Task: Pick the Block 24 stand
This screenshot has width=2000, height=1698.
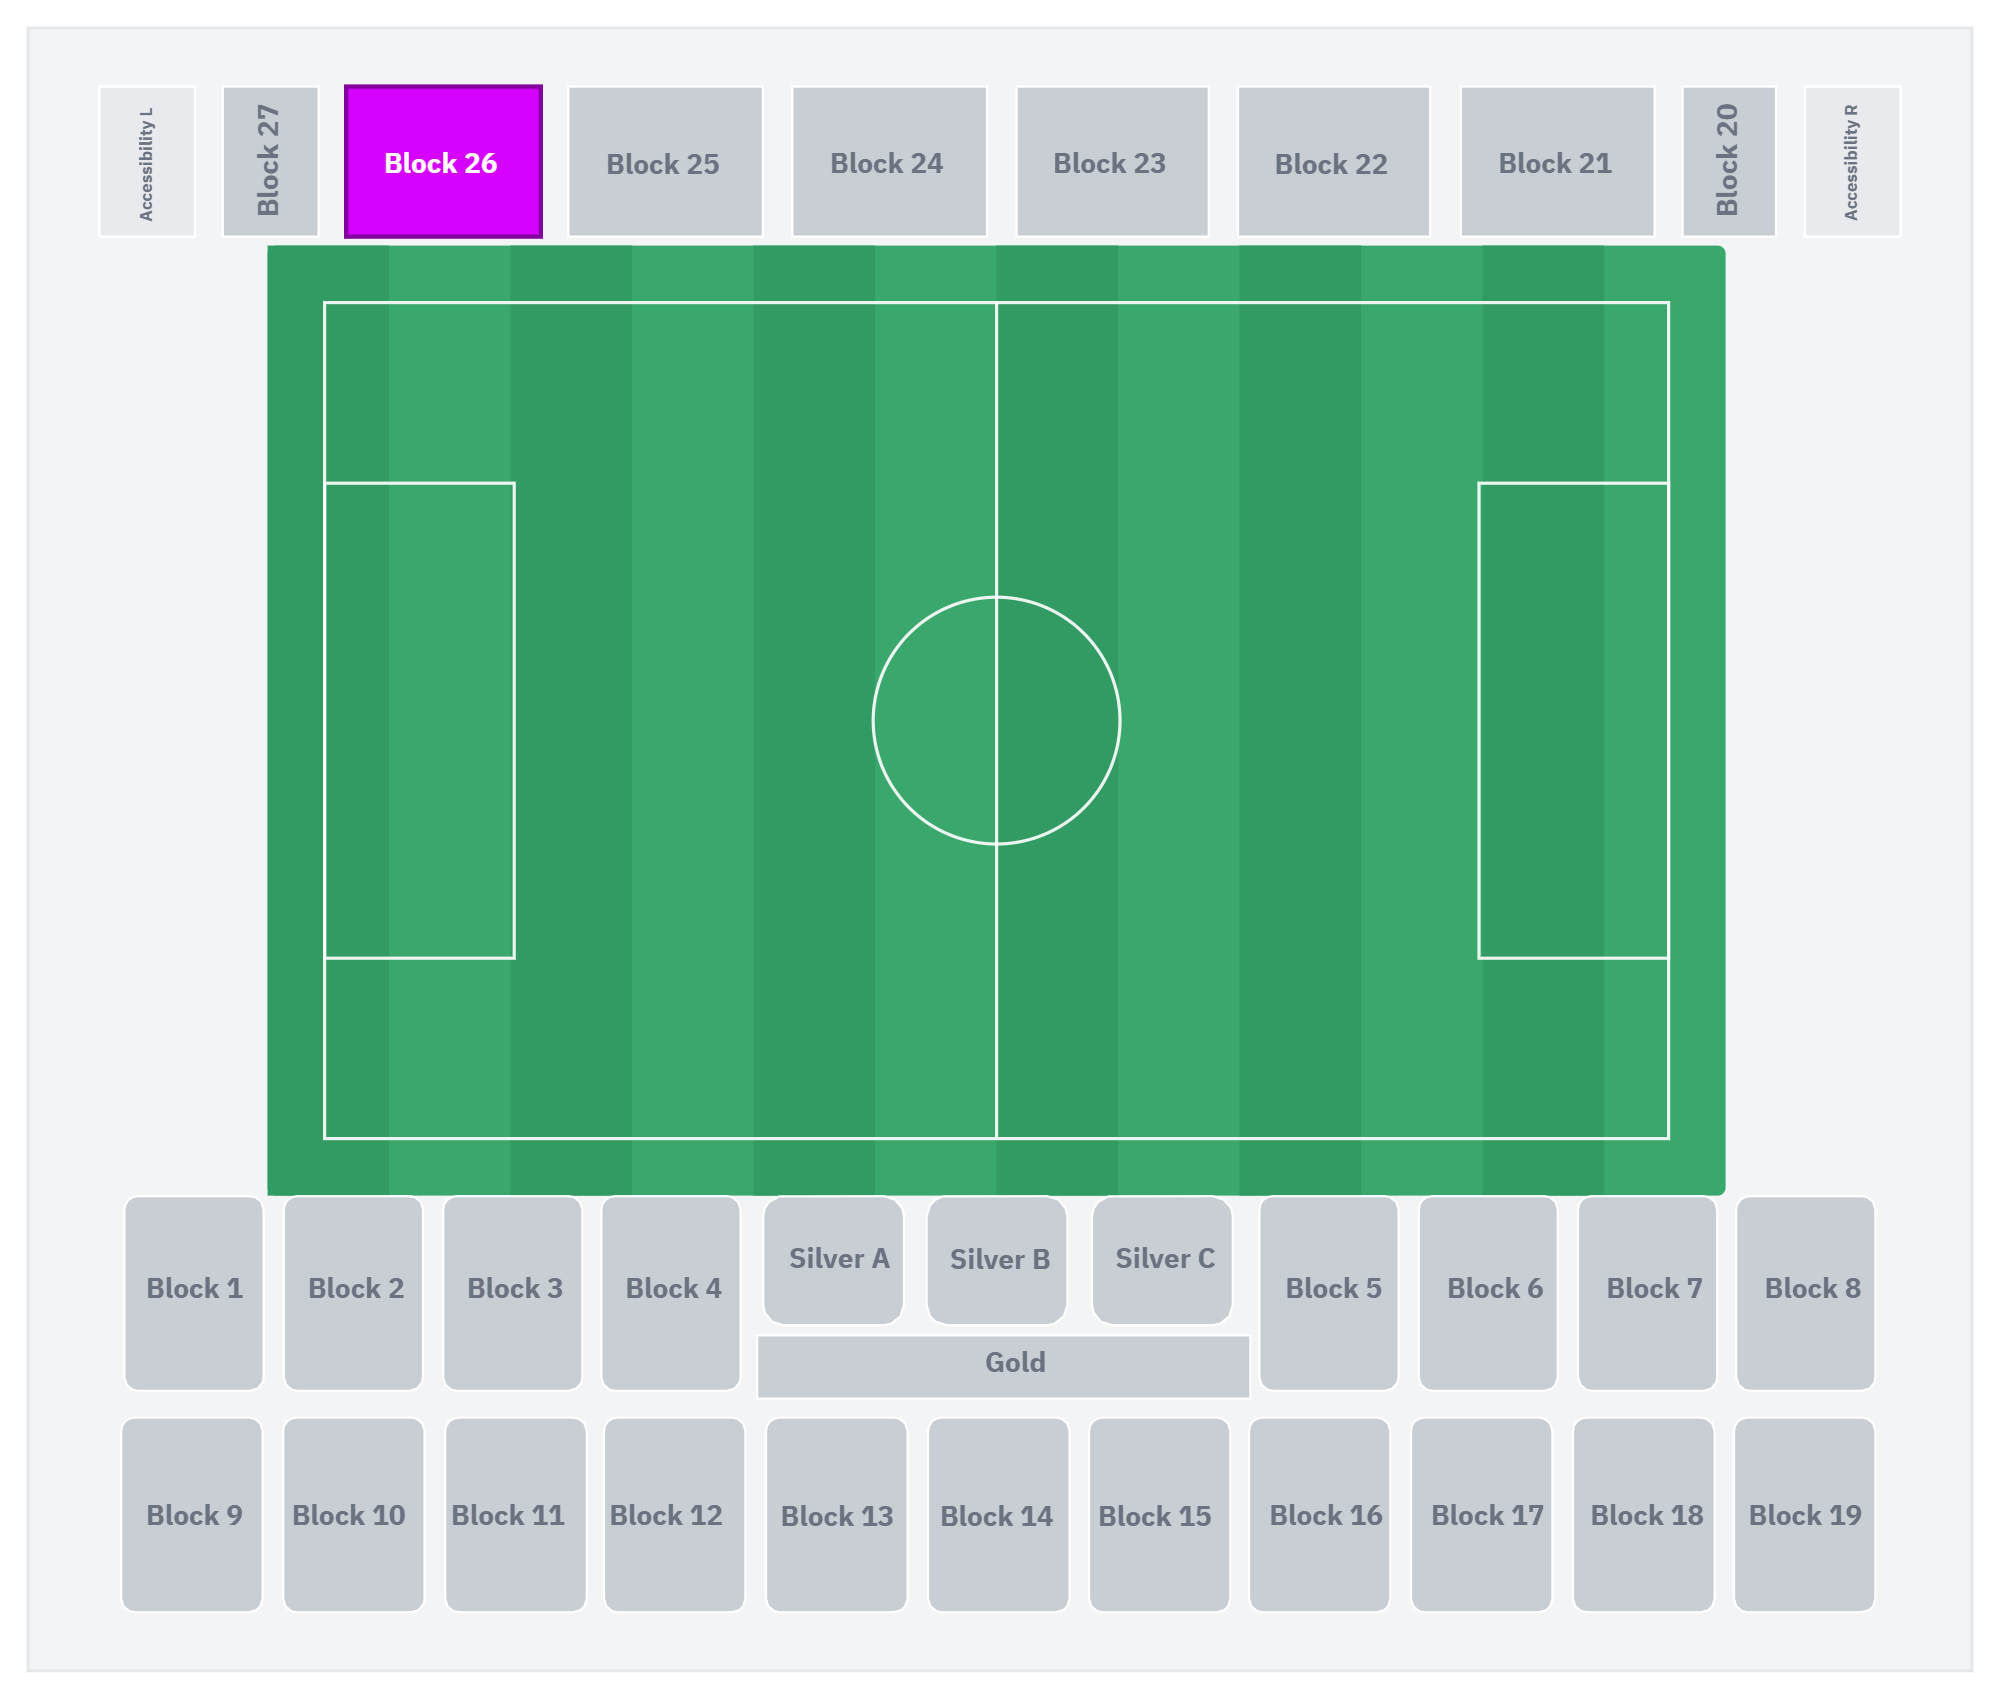Action: coord(889,162)
